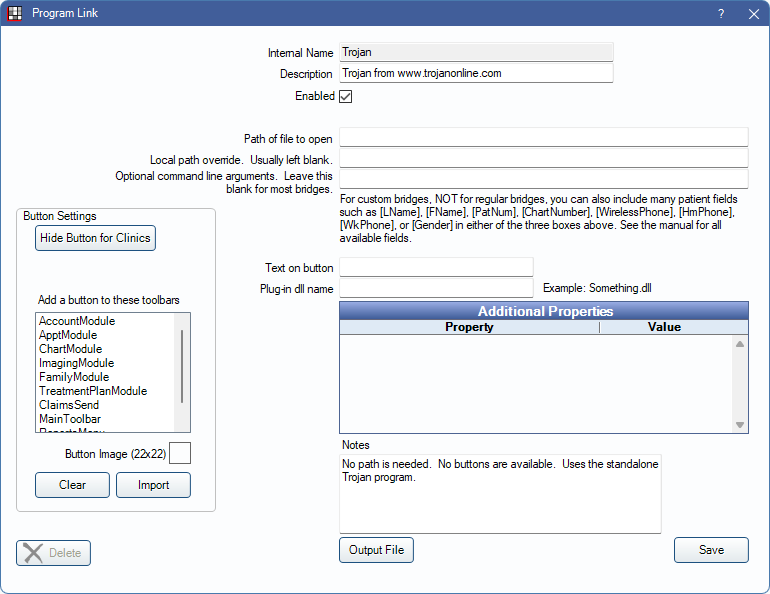770x594 pixels.
Task: Select TreatmentPlanModule in toolbar list
Action: tap(93, 391)
